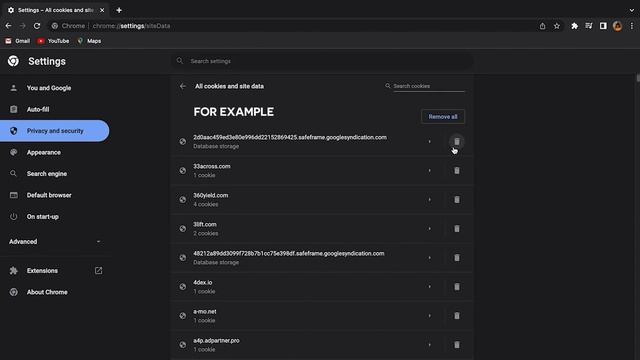Expand details for 33across.com

[429, 171]
